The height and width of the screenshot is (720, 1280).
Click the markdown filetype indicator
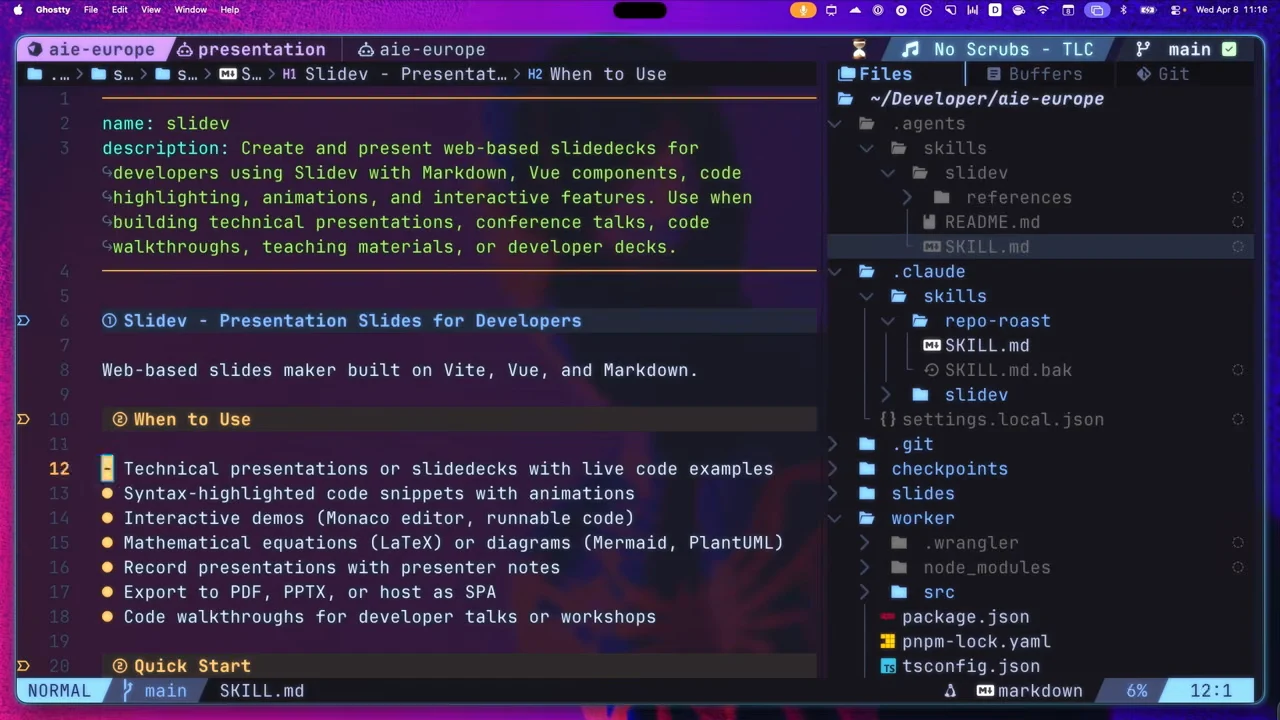[x=1029, y=691]
